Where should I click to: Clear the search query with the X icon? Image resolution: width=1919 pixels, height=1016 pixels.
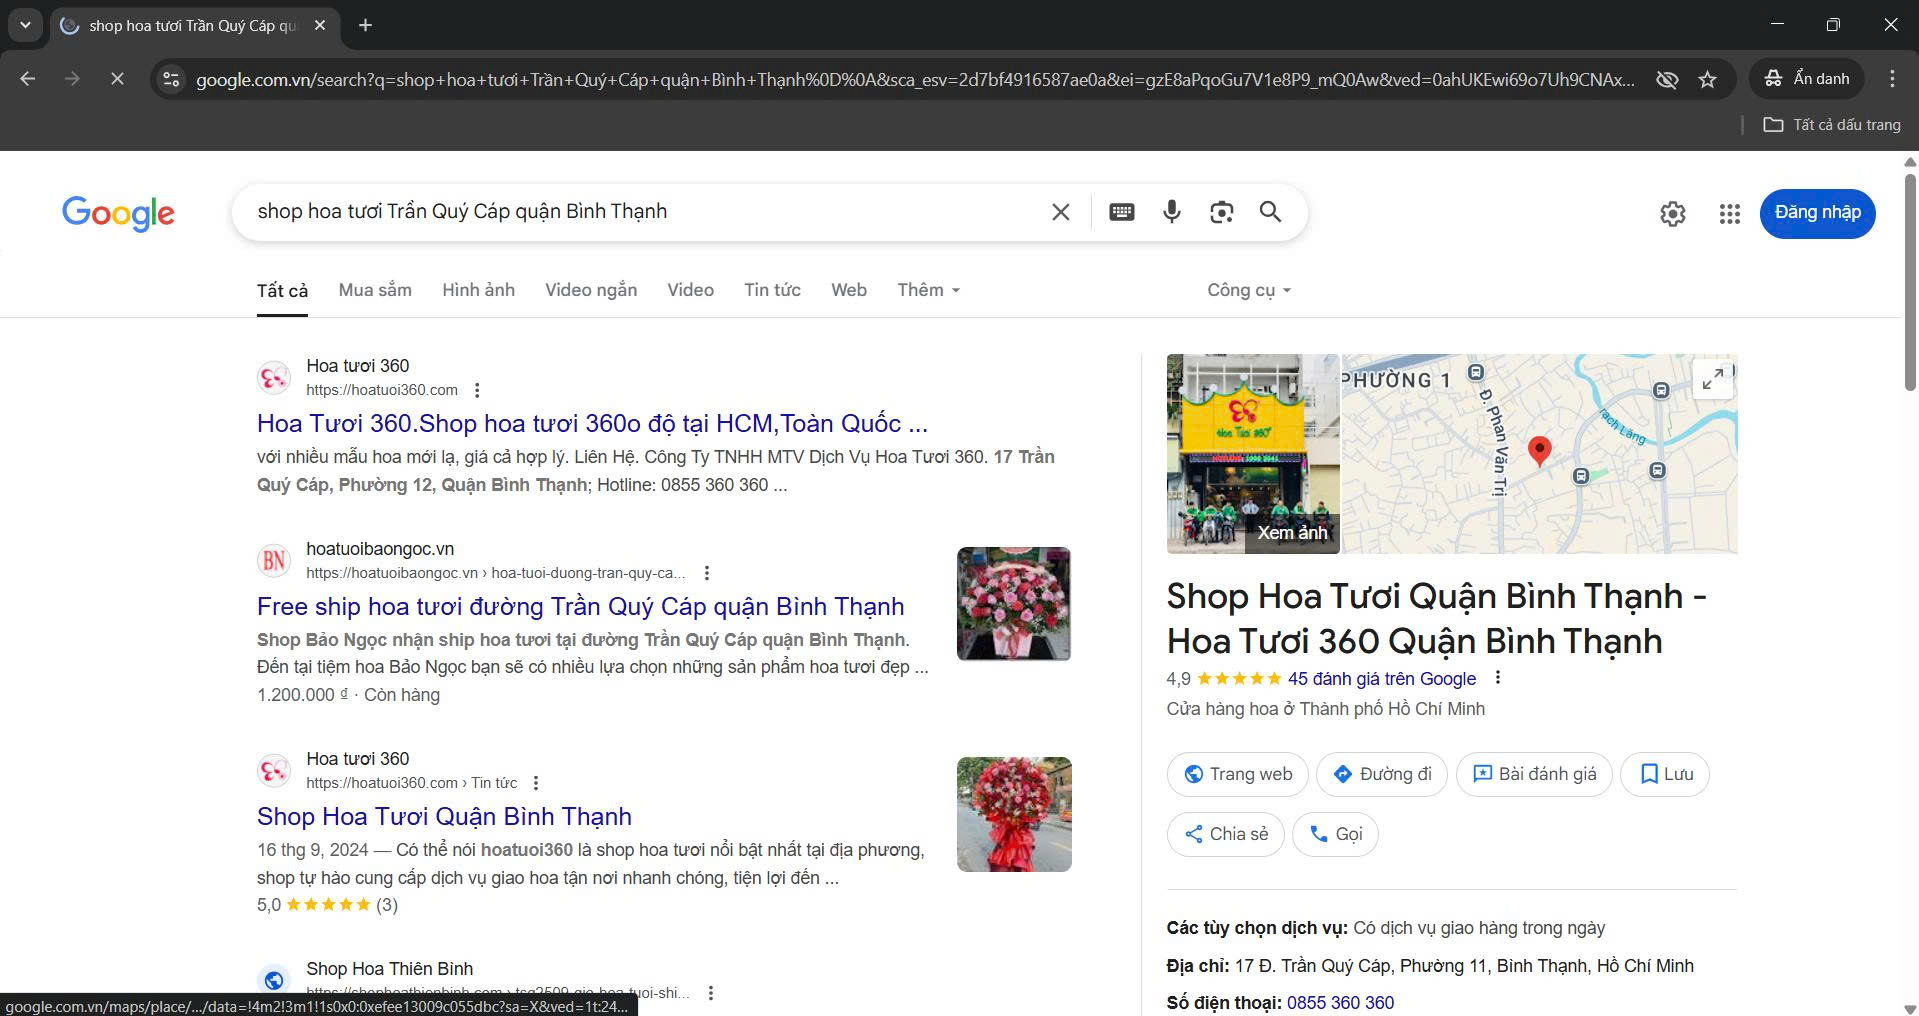point(1060,212)
